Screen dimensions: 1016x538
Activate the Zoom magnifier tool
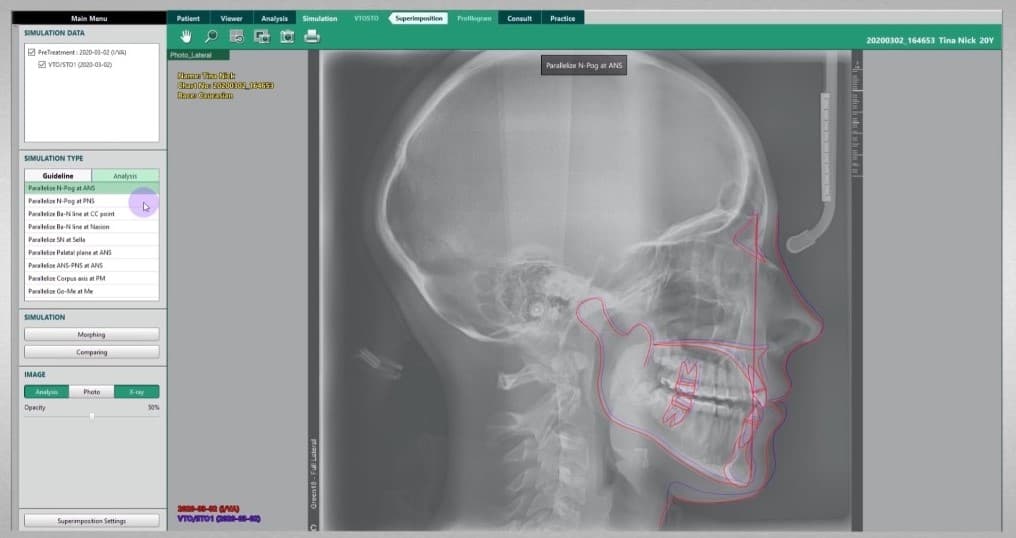210,36
